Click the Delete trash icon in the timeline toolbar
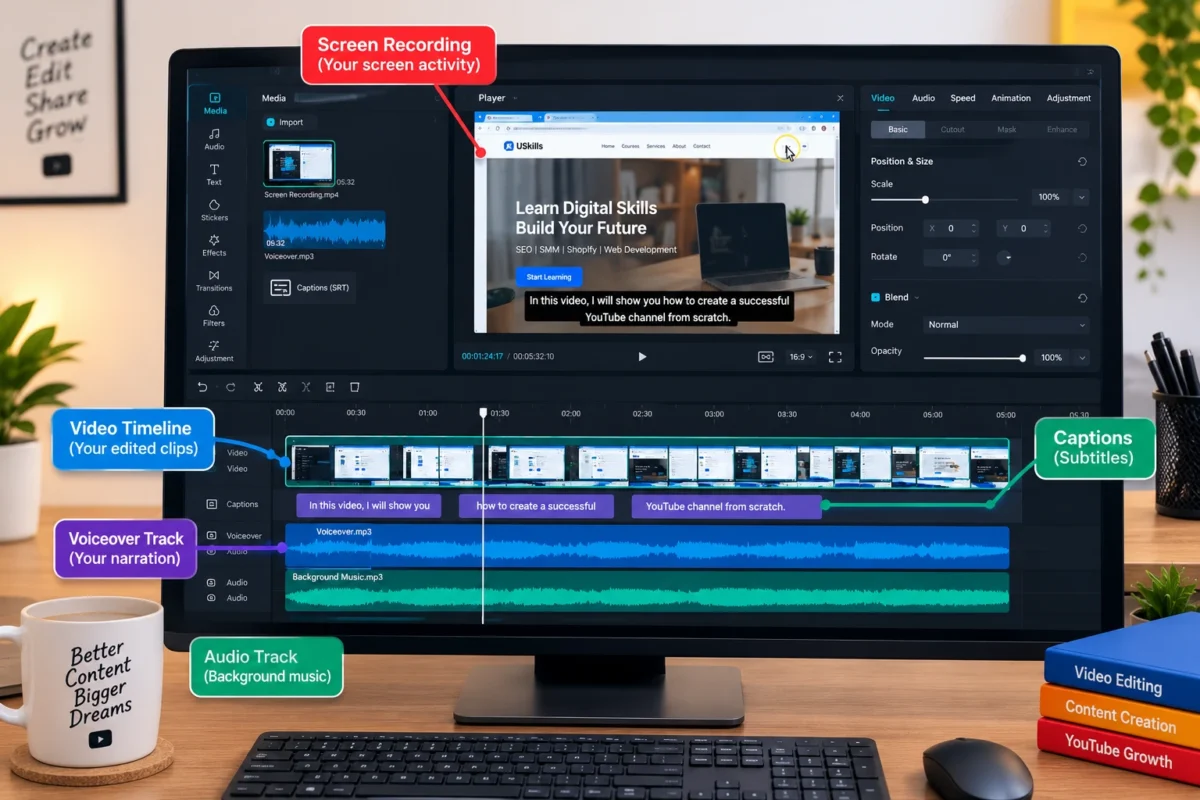Image resolution: width=1200 pixels, height=800 pixels. [x=354, y=387]
